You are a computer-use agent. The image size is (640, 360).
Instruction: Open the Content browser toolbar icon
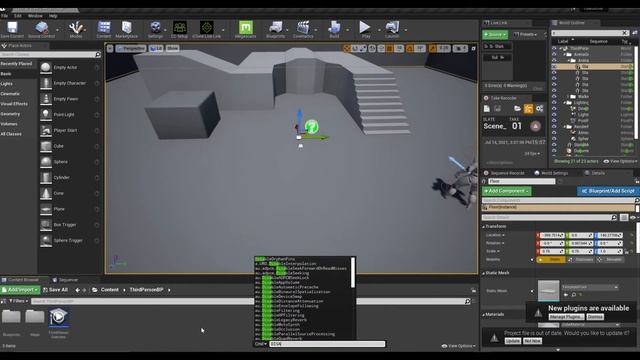(104, 29)
